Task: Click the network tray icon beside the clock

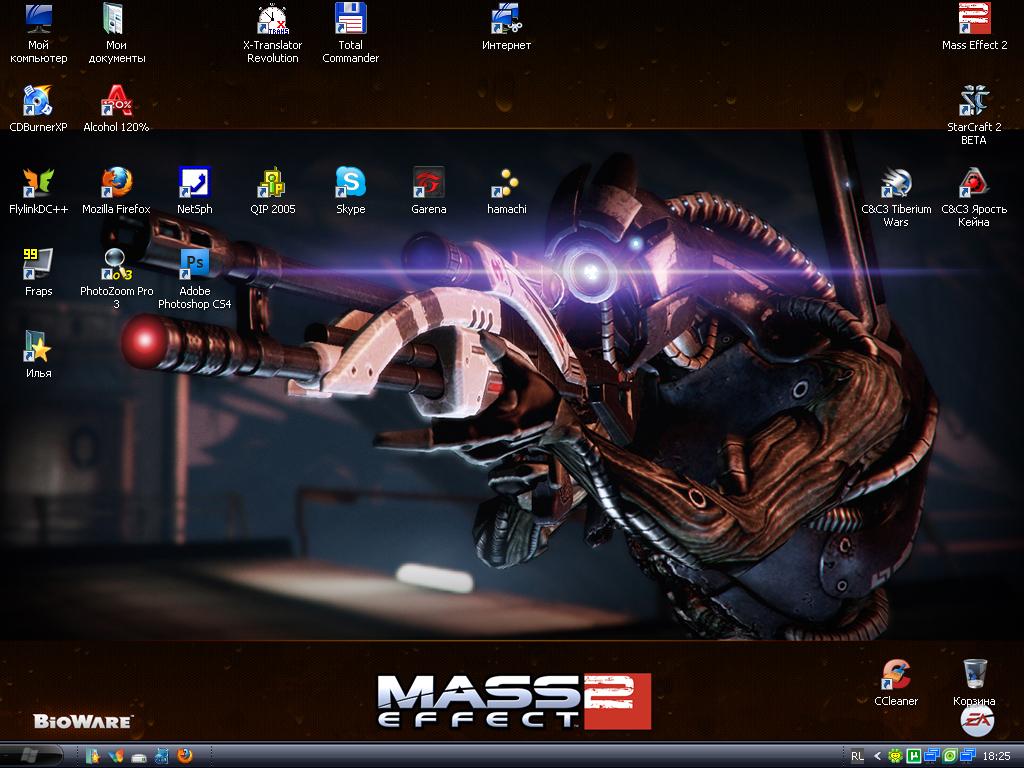Action: [967, 756]
